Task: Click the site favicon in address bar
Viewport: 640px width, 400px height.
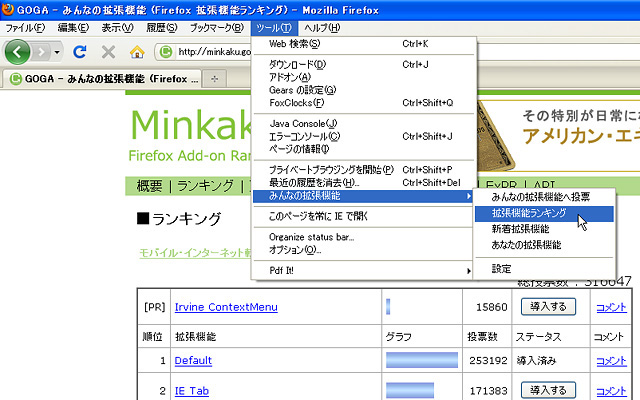Action: click(x=166, y=52)
